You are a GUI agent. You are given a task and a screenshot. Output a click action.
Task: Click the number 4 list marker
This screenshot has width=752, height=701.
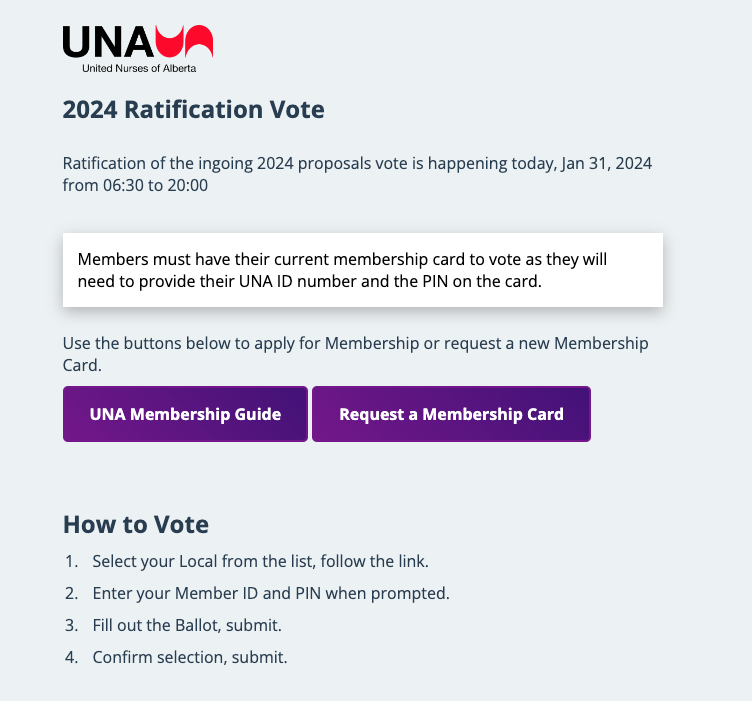[71, 658]
